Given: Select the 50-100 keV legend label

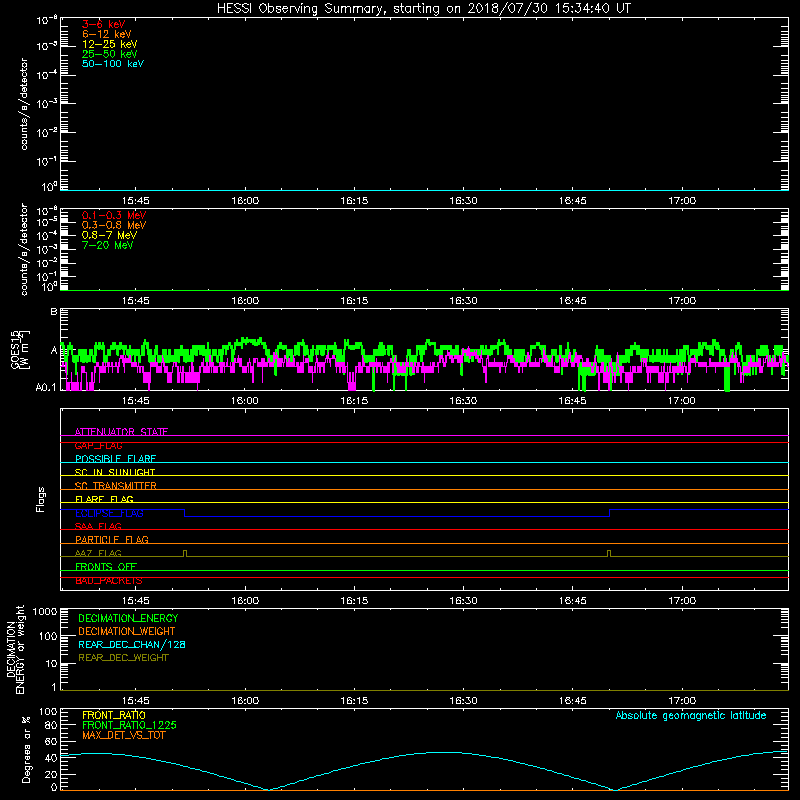Looking at the screenshot, I should (x=113, y=64).
